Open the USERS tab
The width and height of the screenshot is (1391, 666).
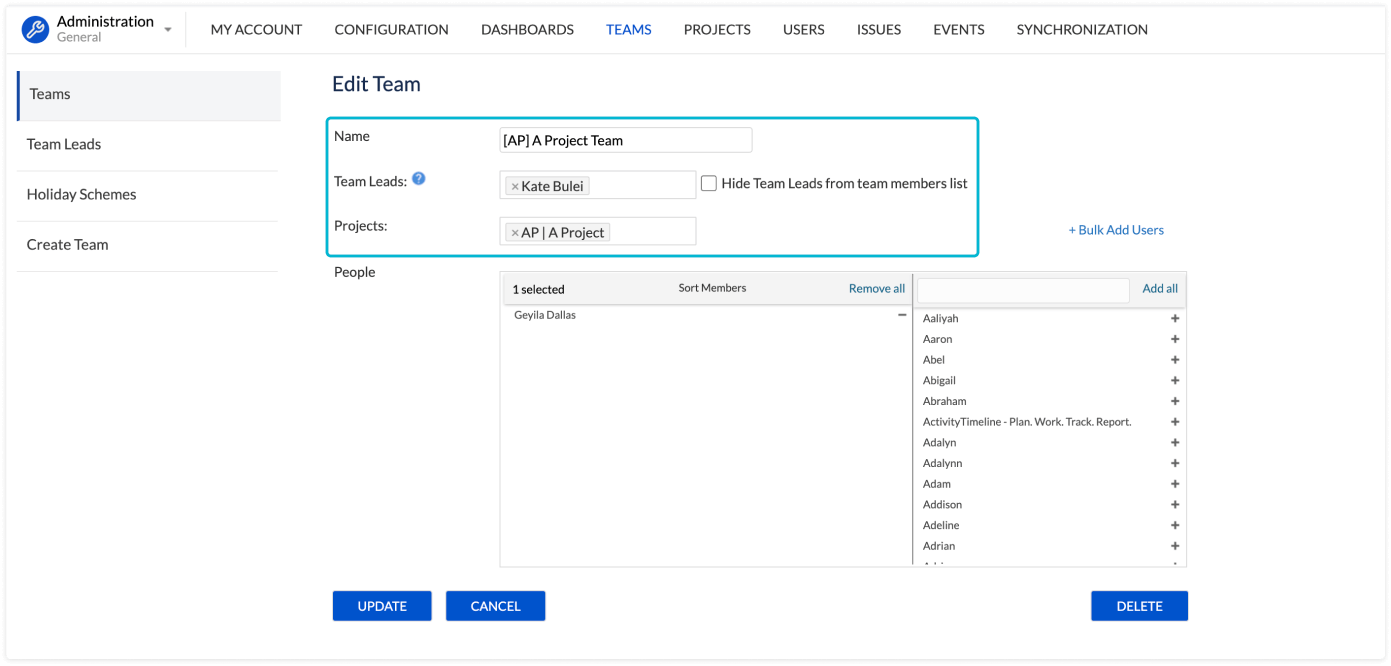[x=803, y=30]
